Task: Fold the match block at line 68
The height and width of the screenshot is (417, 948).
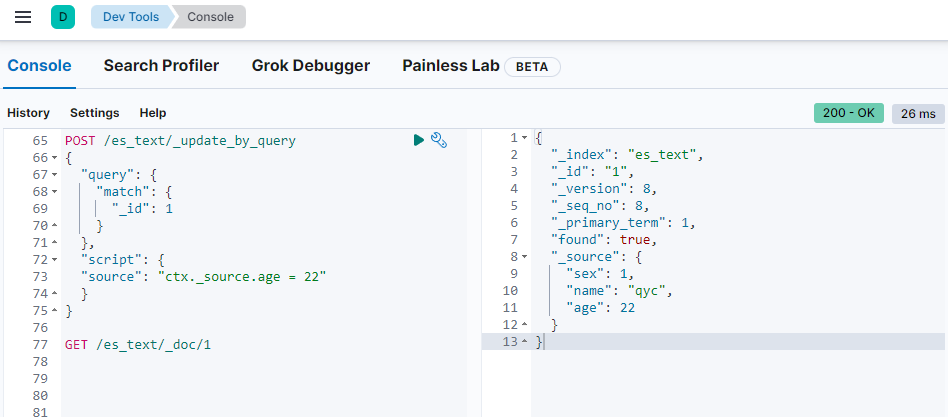Action: point(54,192)
